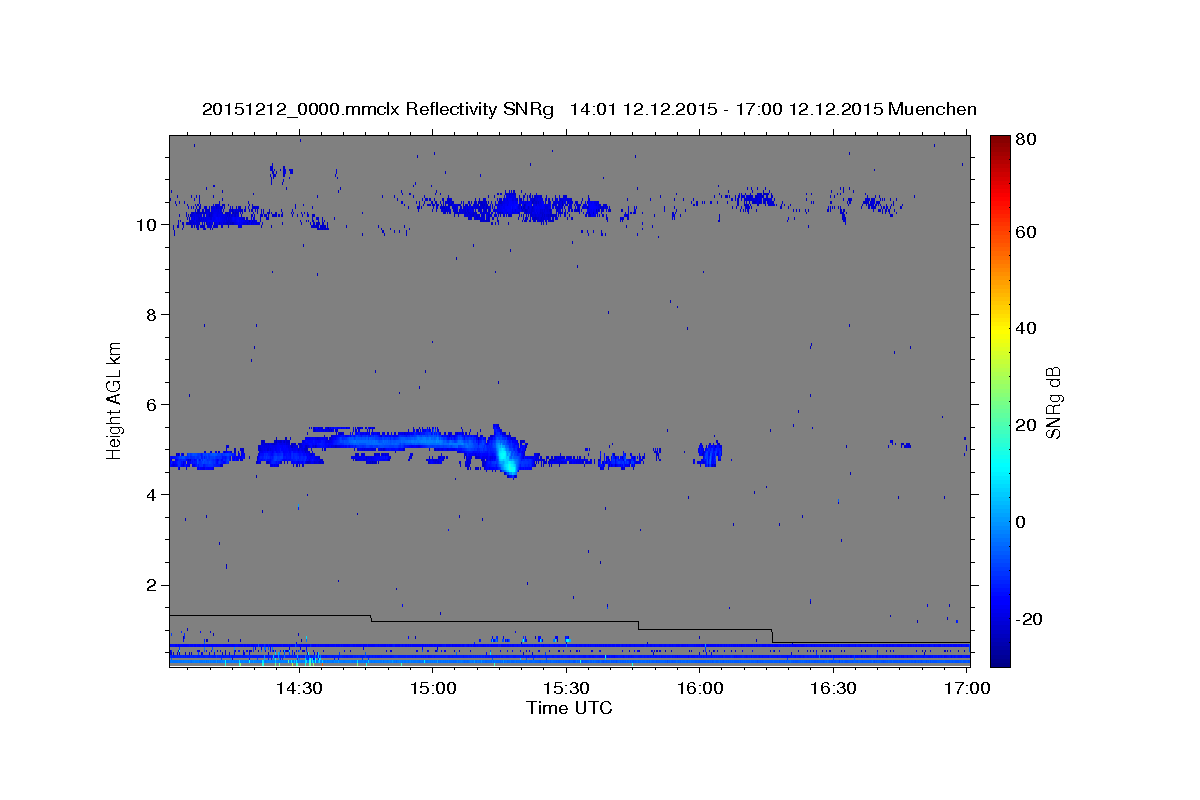1200x800 pixels.
Task: Click the bright cyan cloud core near 15:17
Action: pyautogui.click(x=506, y=455)
